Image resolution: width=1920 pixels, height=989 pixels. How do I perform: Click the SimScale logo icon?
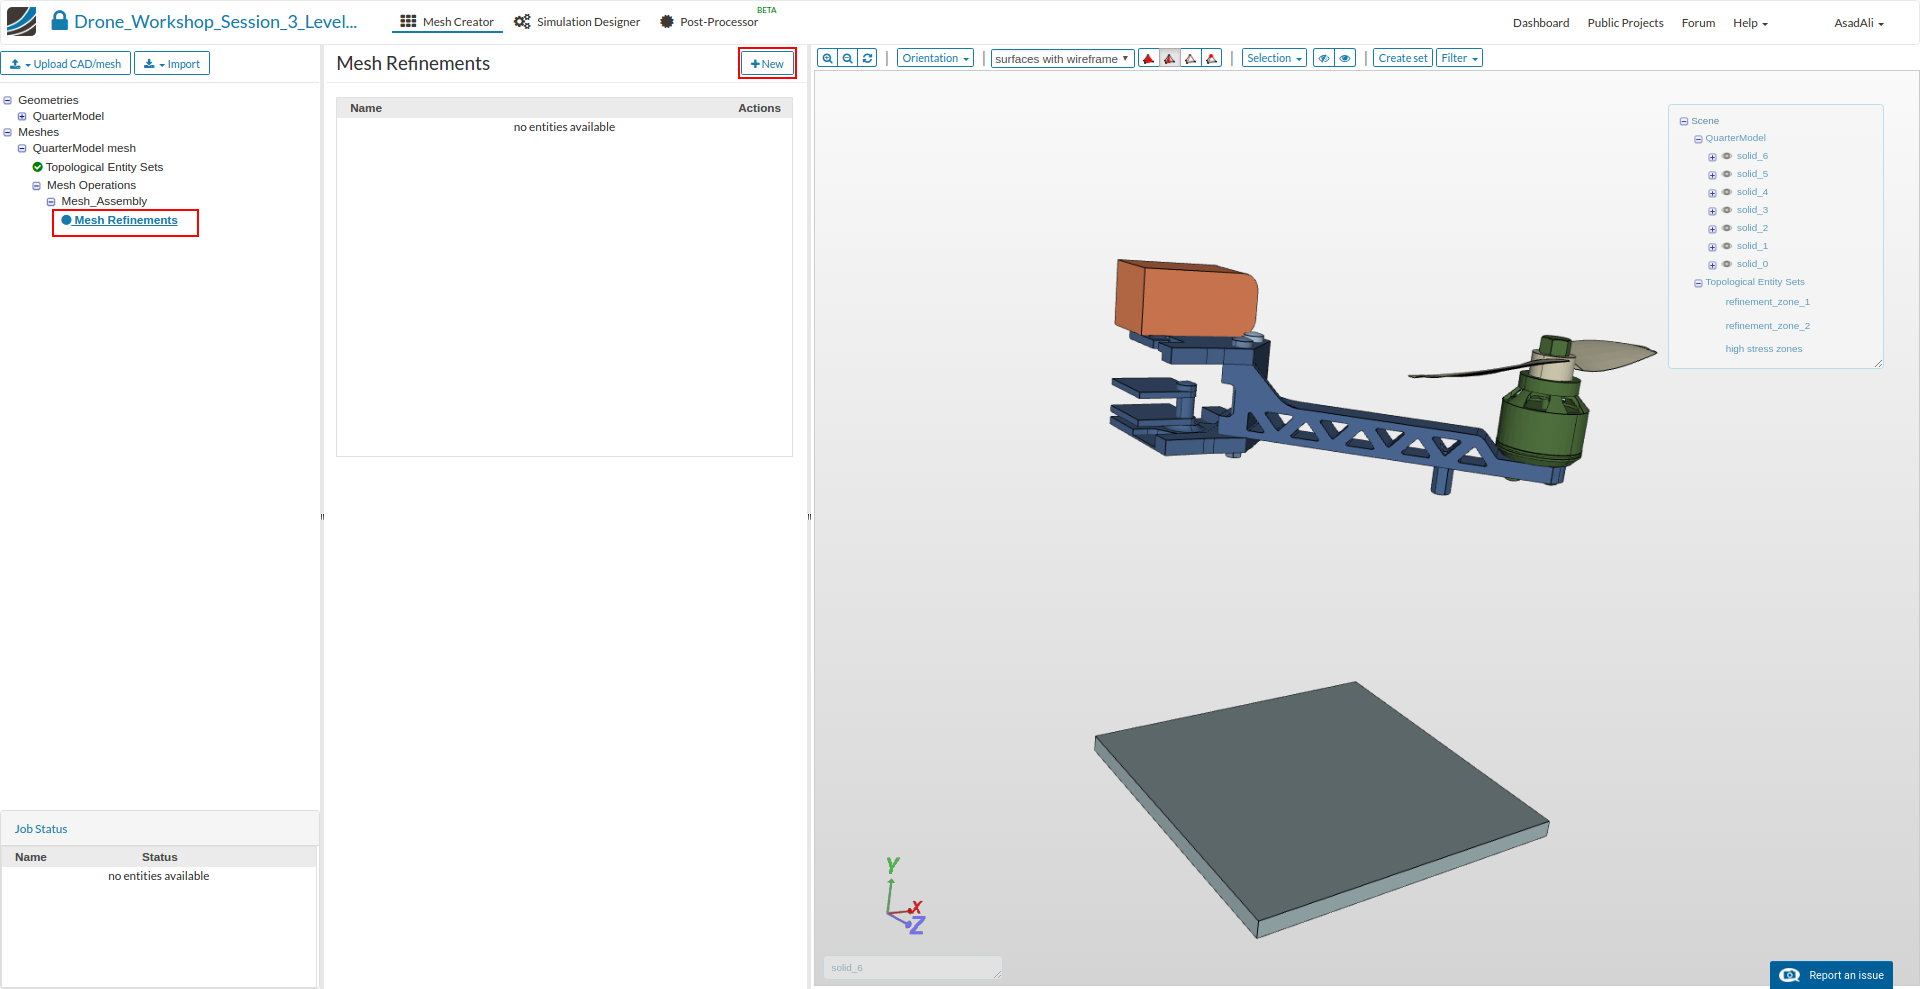(21, 21)
